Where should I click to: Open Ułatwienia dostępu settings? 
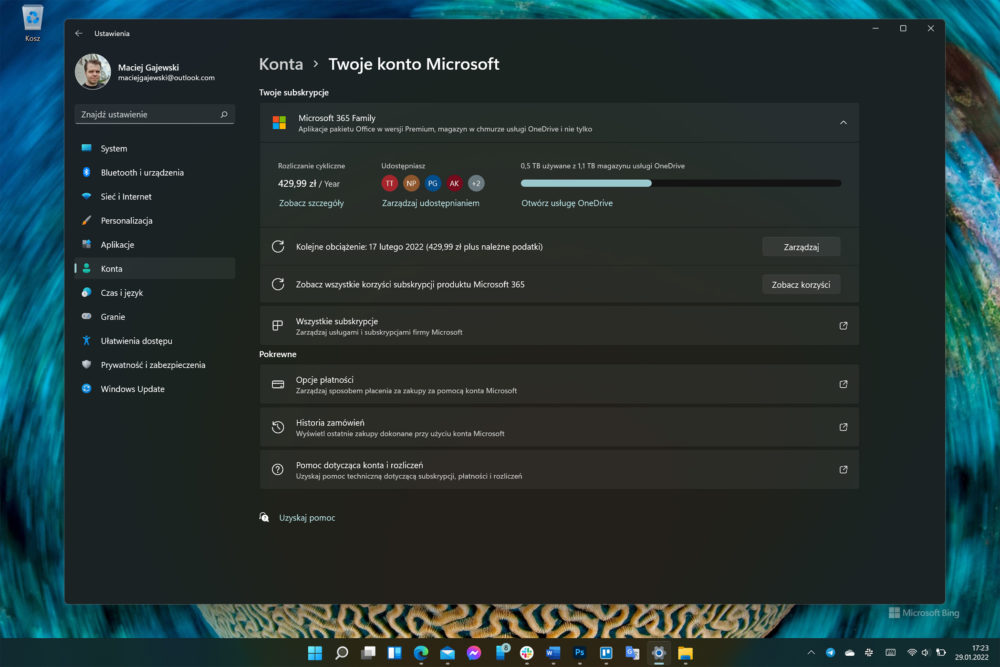(154, 341)
